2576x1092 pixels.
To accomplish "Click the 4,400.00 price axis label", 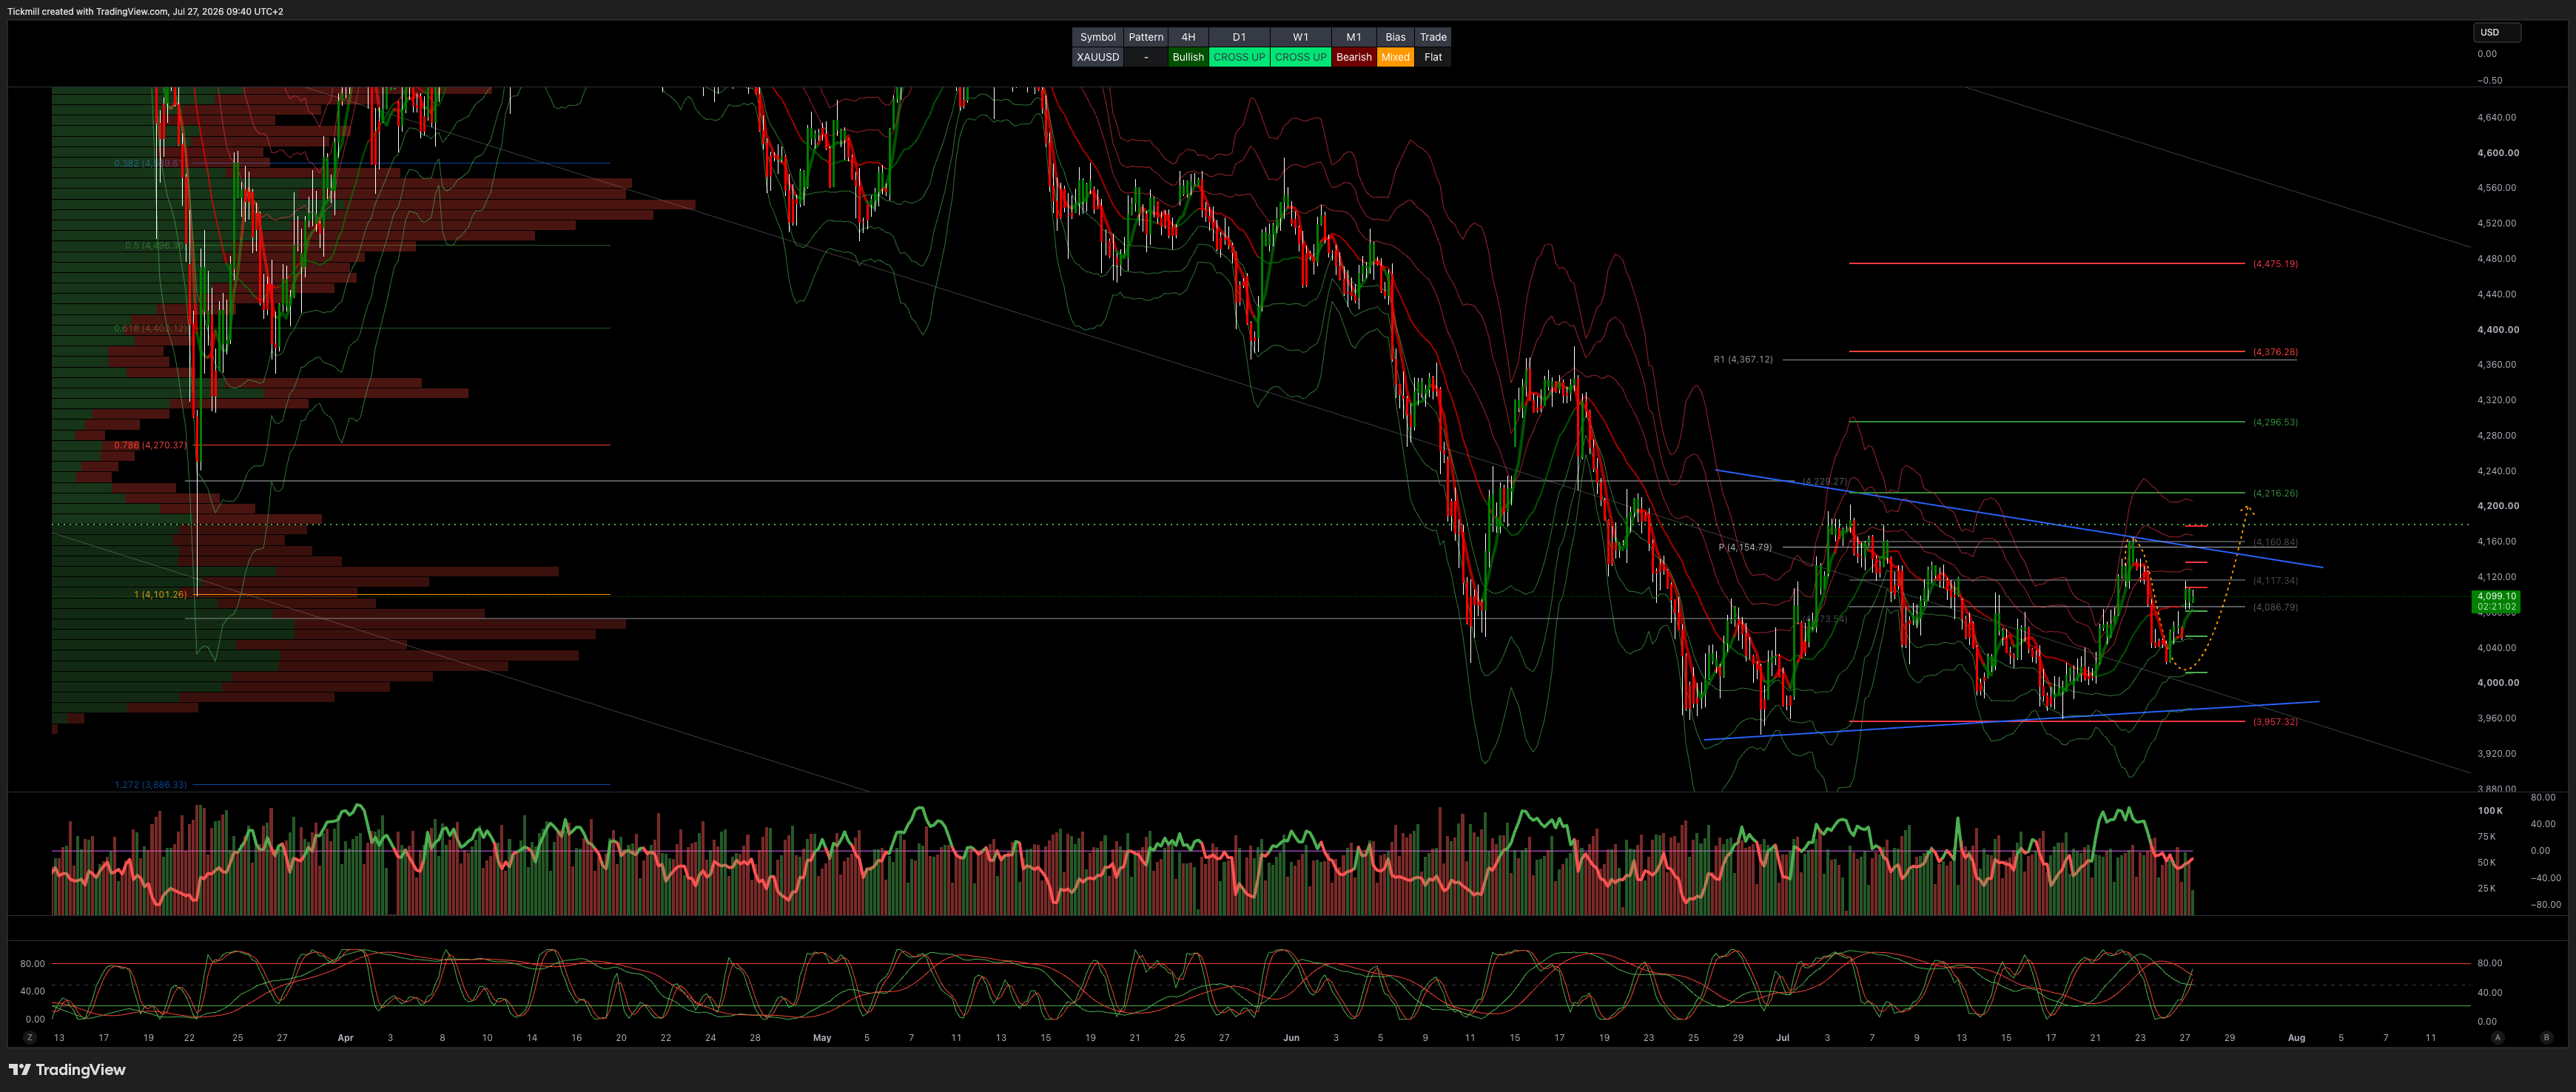I will click(2497, 329).
